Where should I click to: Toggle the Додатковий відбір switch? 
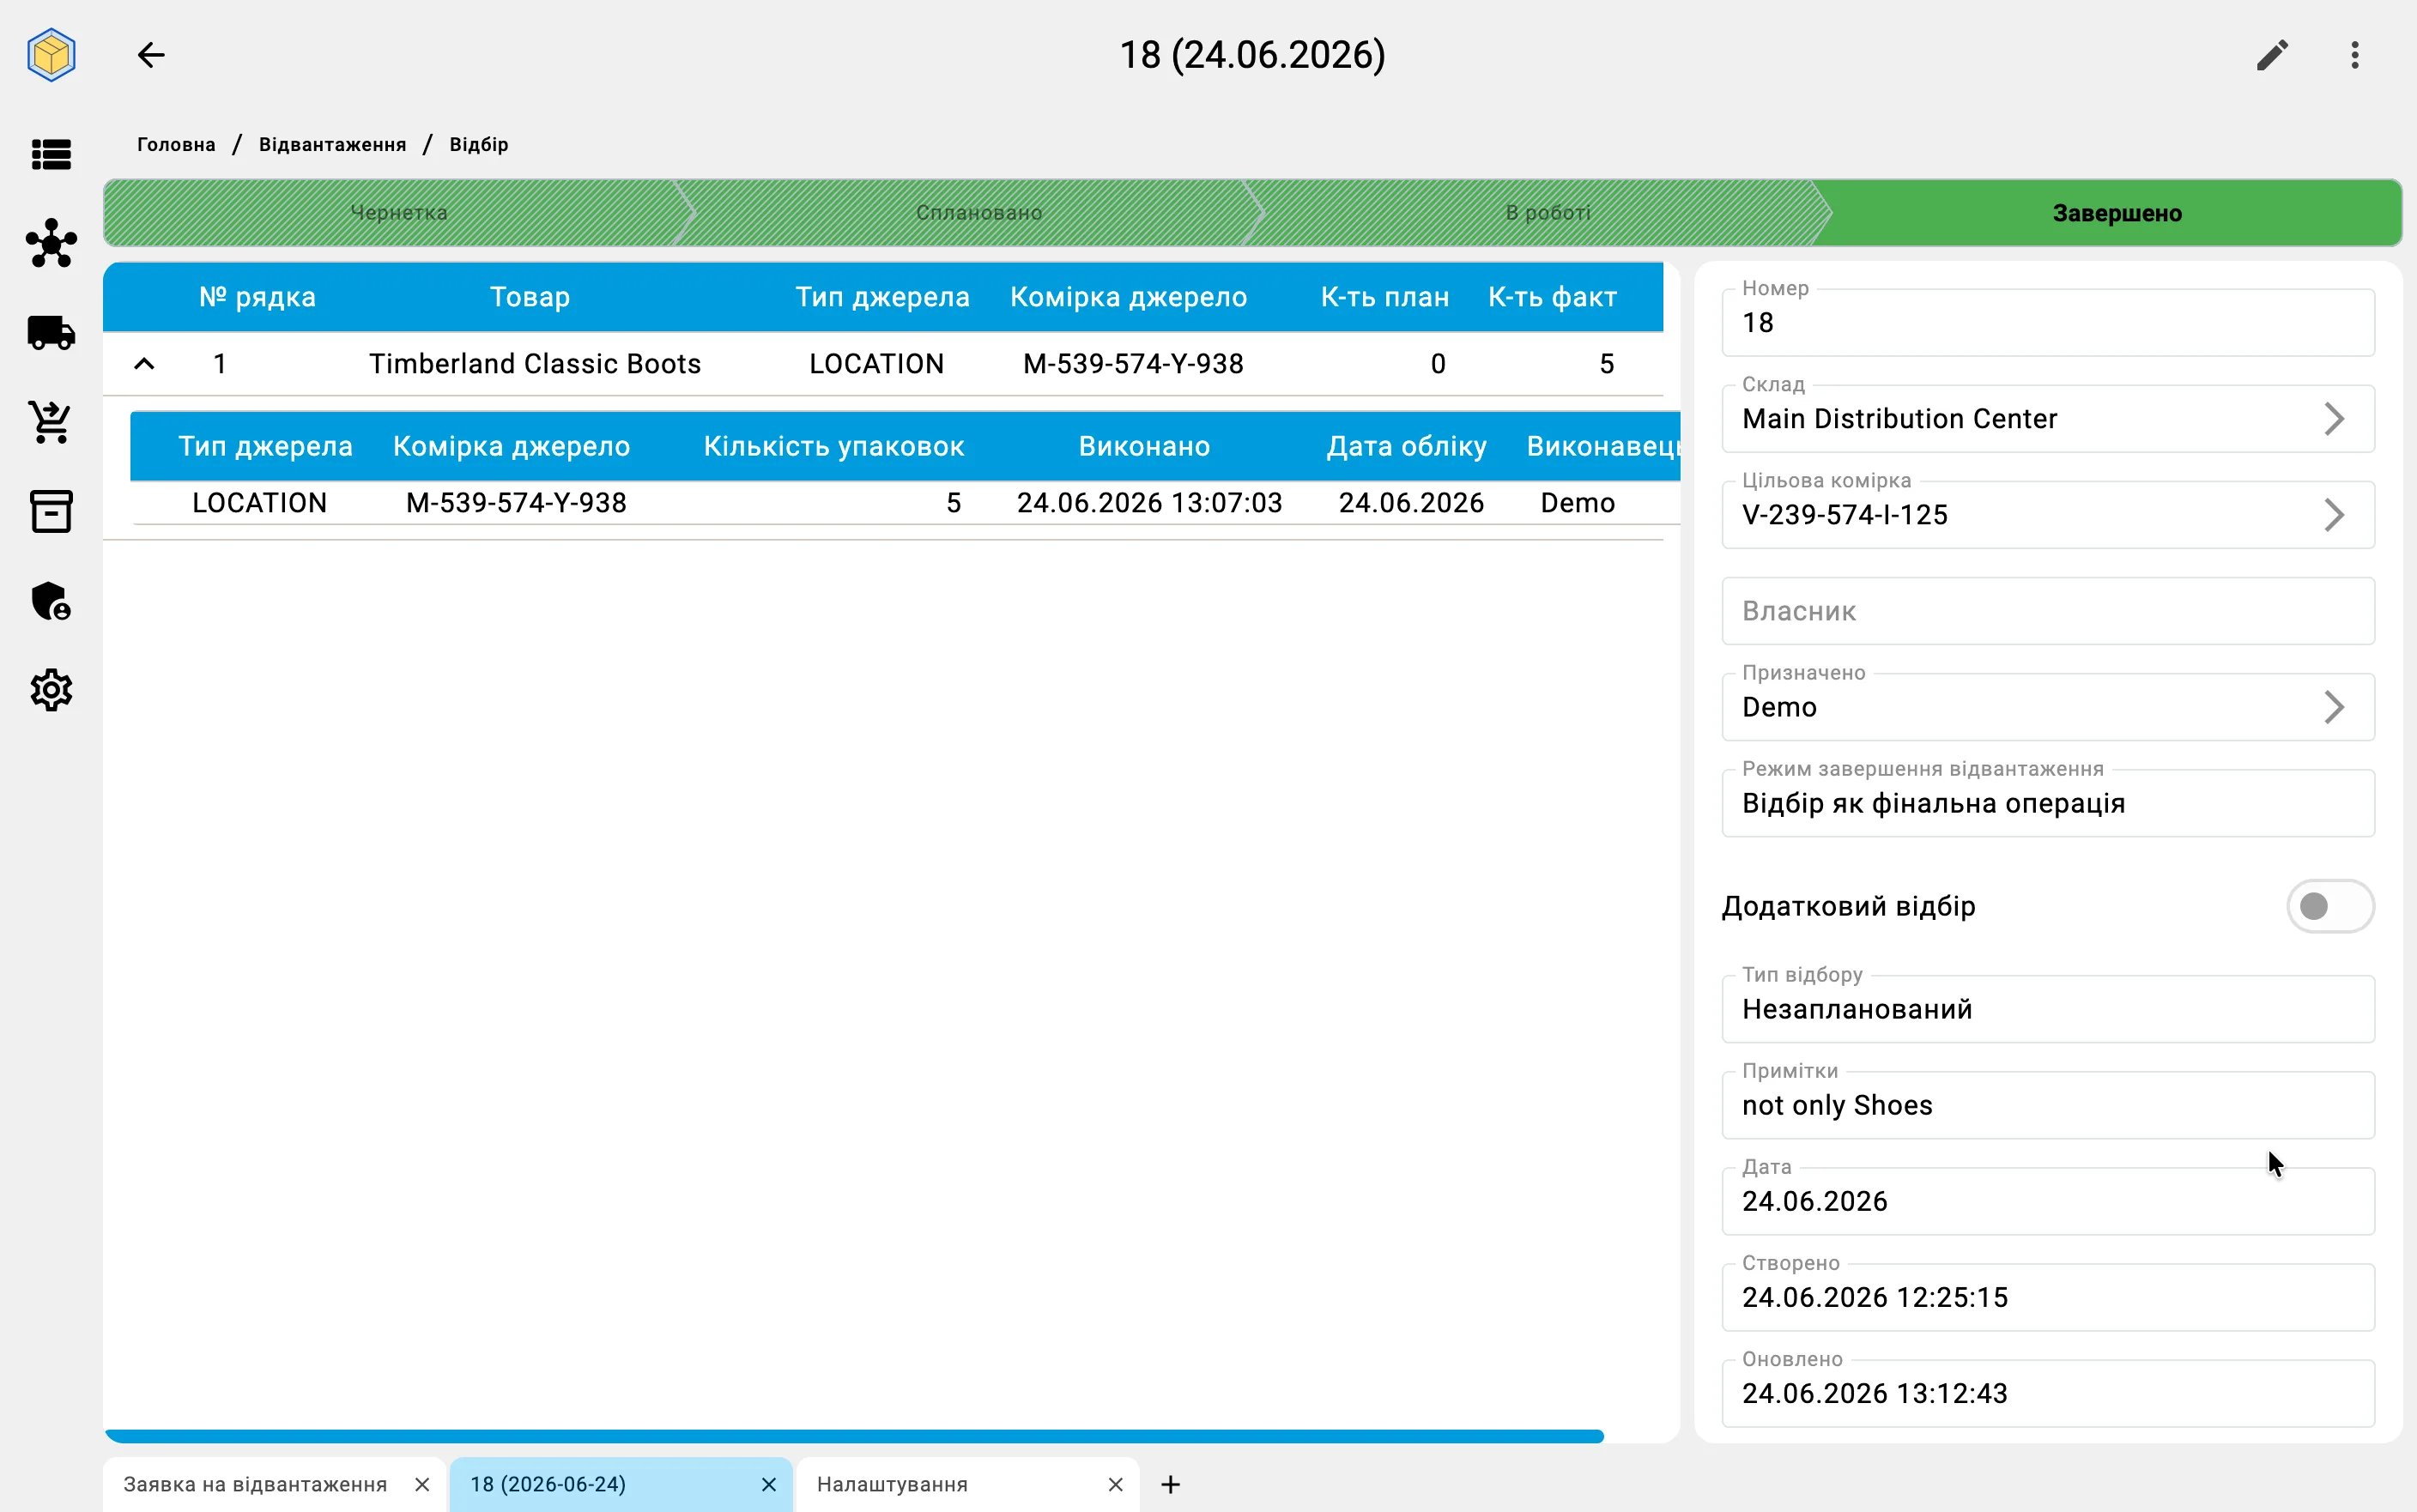point(2329,906)
